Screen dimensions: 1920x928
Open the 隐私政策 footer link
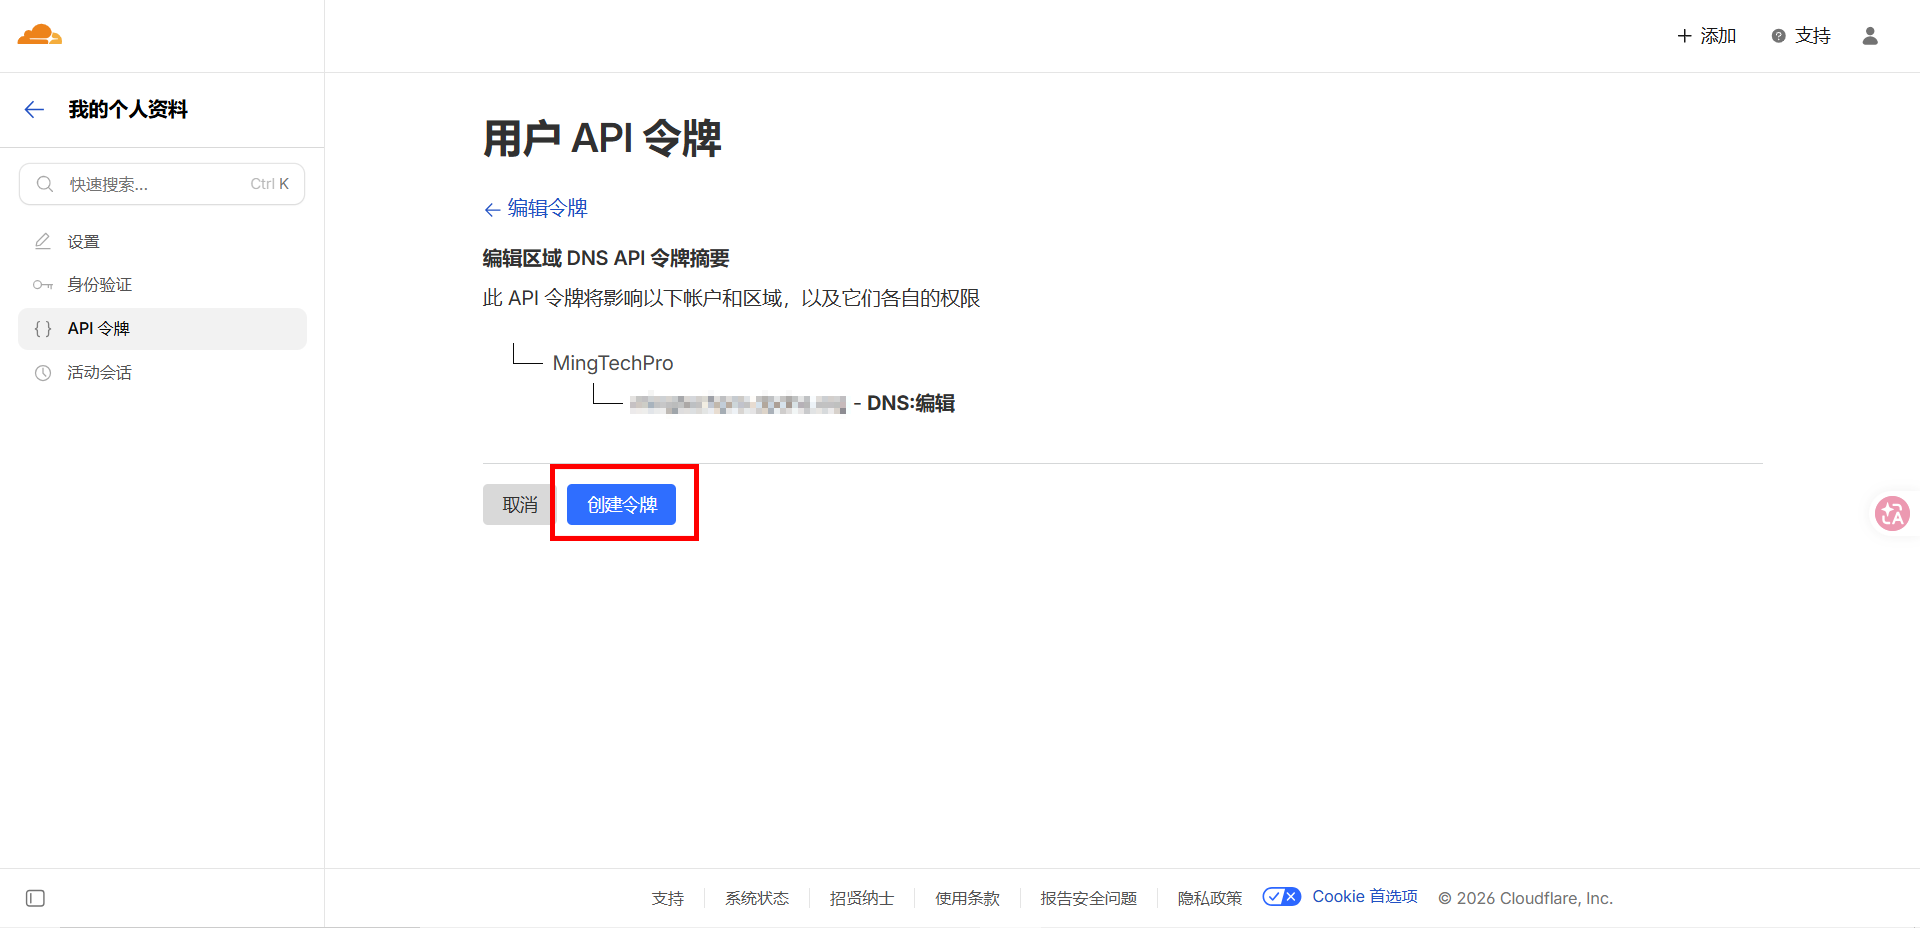1210,898
